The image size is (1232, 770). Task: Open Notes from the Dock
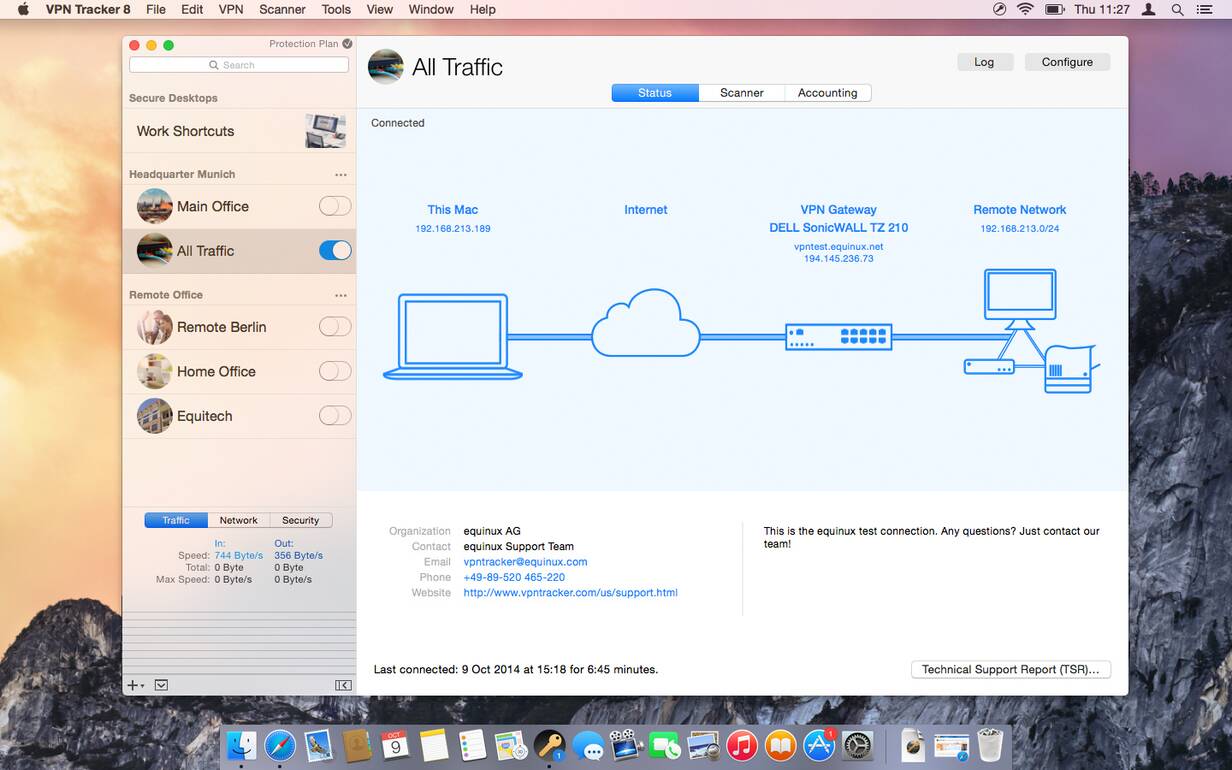point(434,745)
